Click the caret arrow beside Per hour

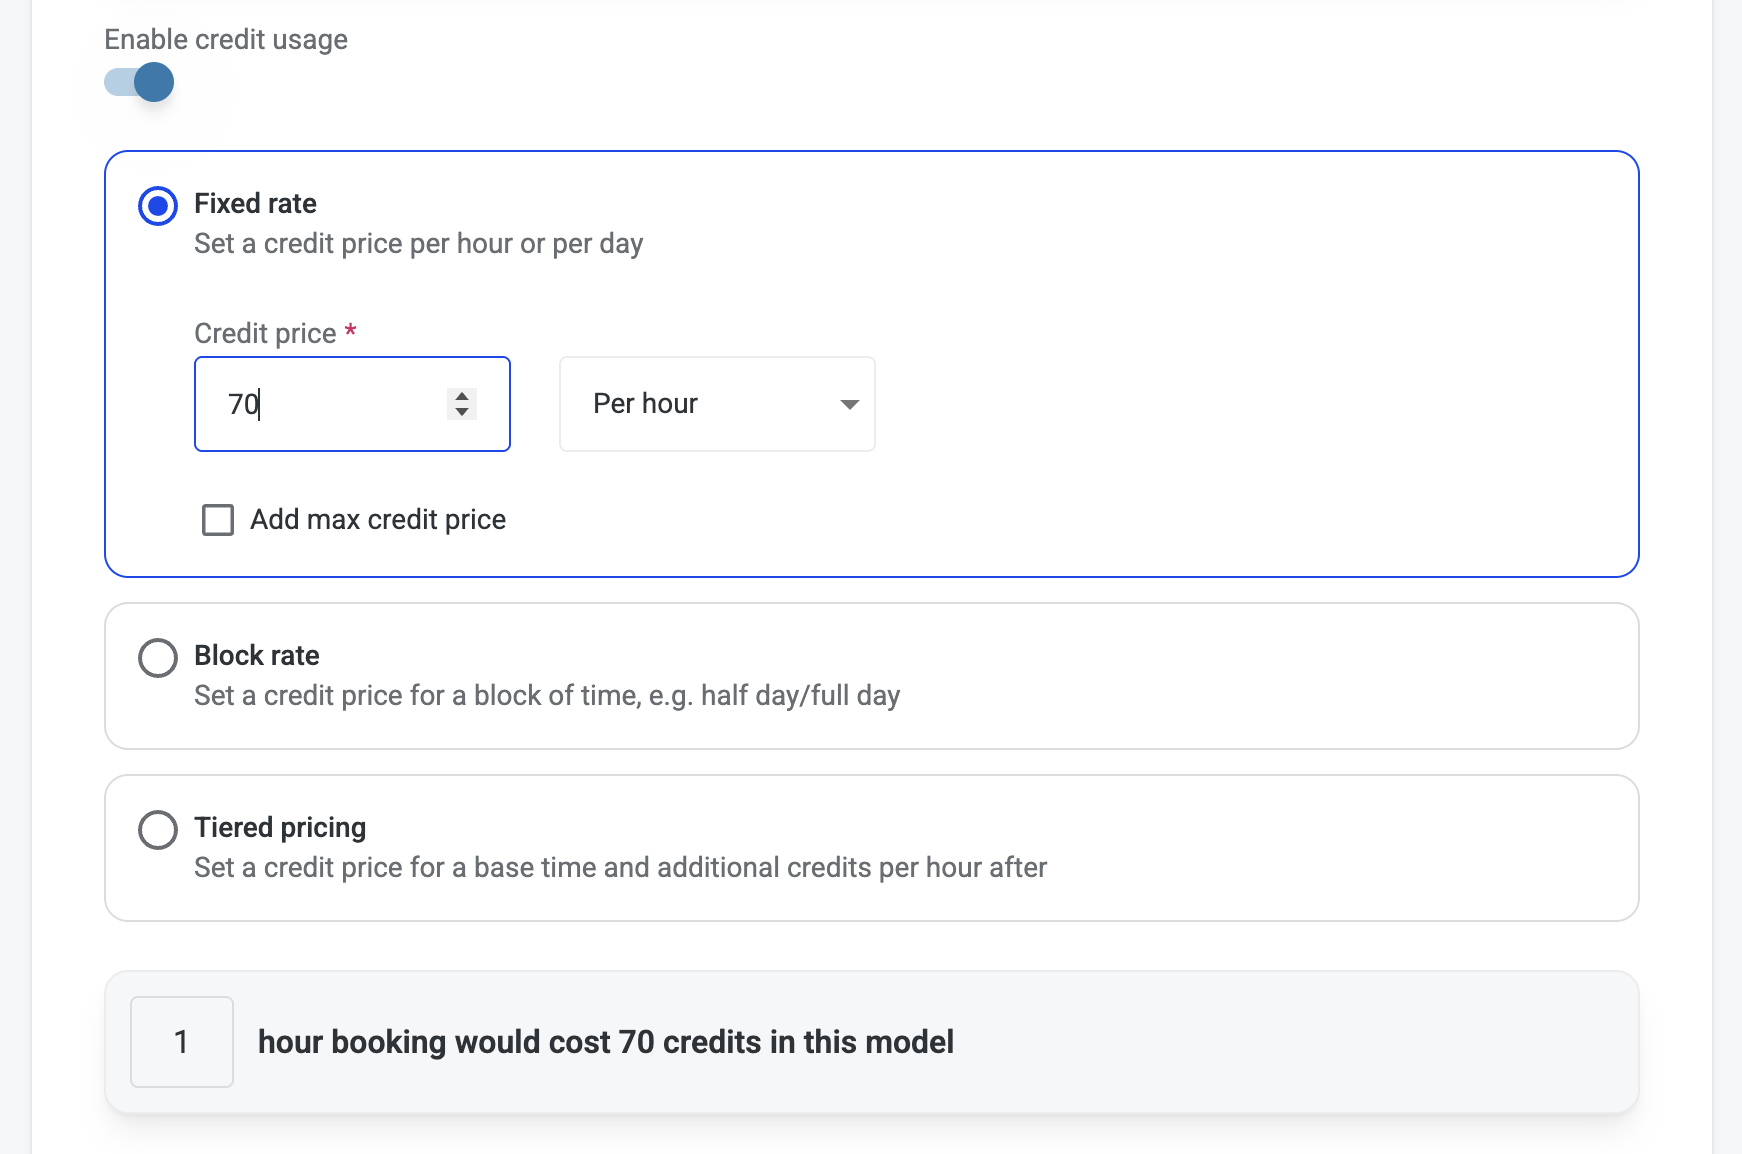[x=850, y=404]
